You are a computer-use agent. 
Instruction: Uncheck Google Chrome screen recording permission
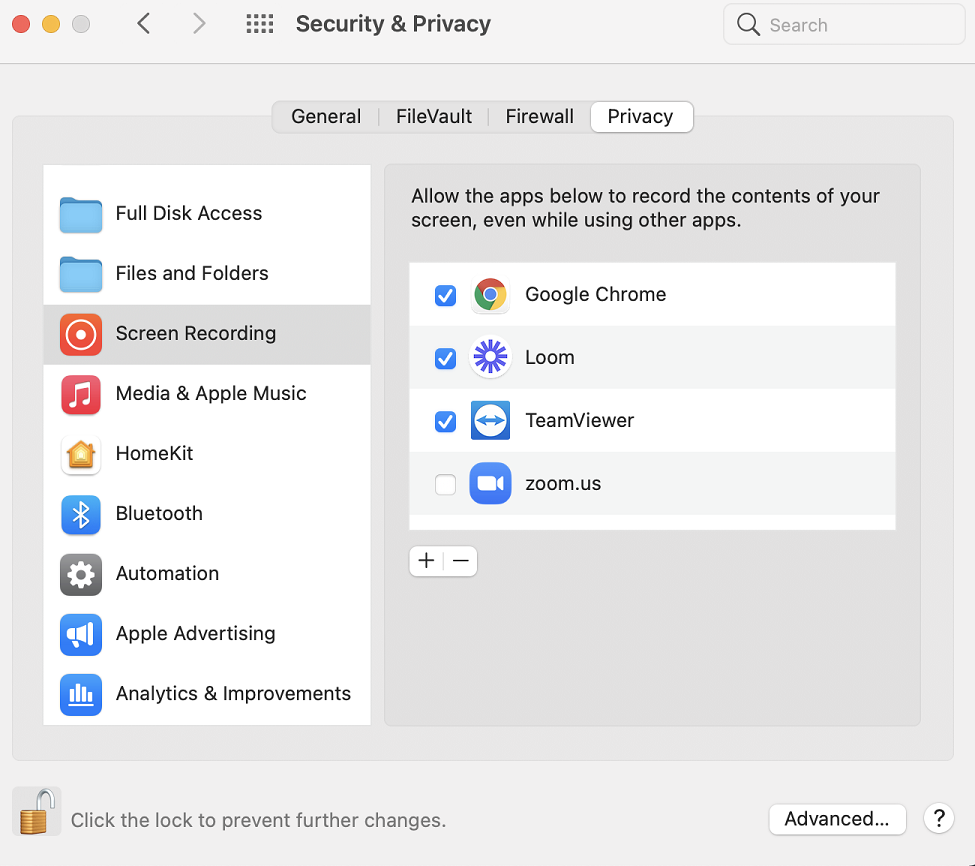tap(445, 295)
